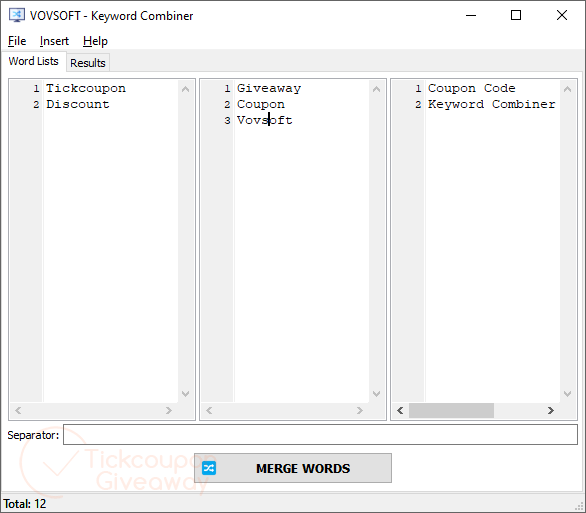Screen dimensions: 586x513
Task: Click the 'Vovsoft' line in second list
Action: 265,120
